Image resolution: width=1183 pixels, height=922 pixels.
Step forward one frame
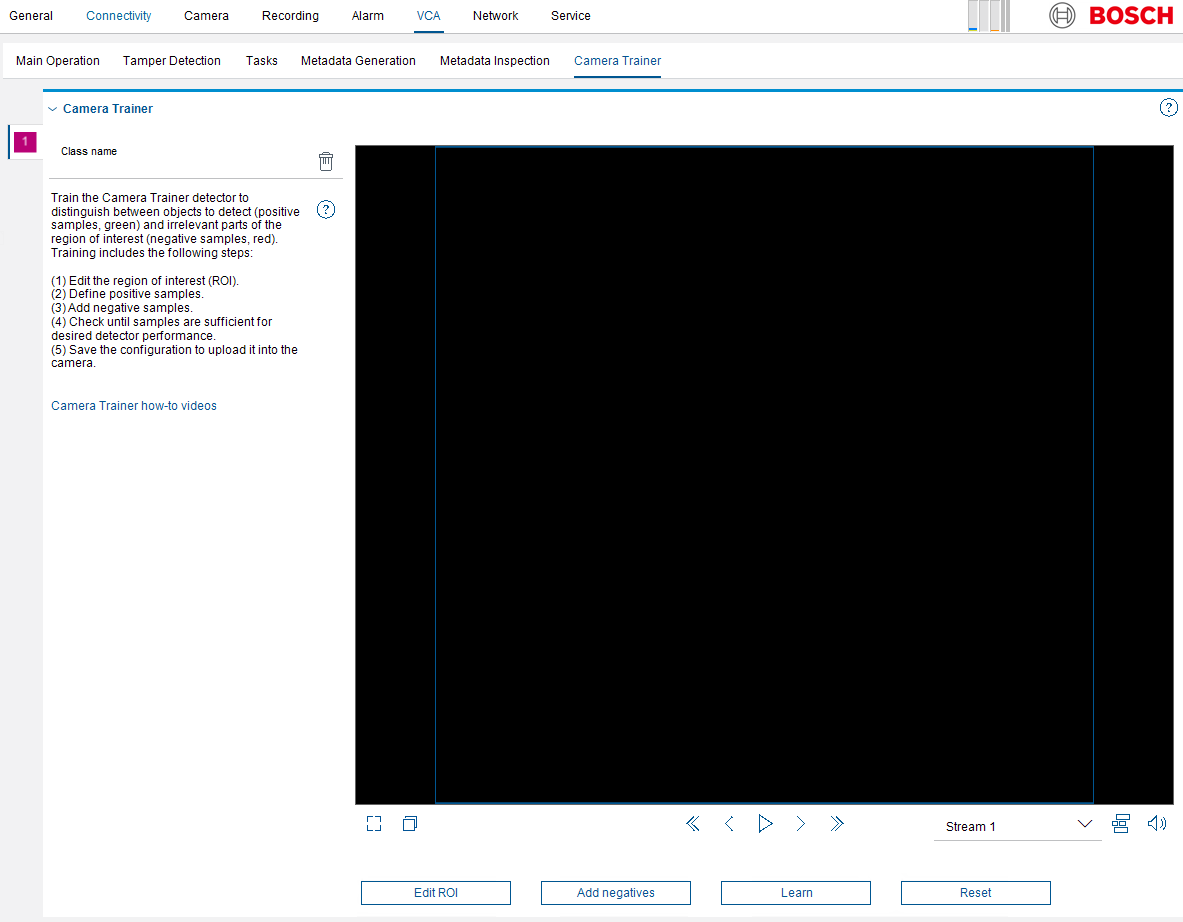(x=801, y=824)
